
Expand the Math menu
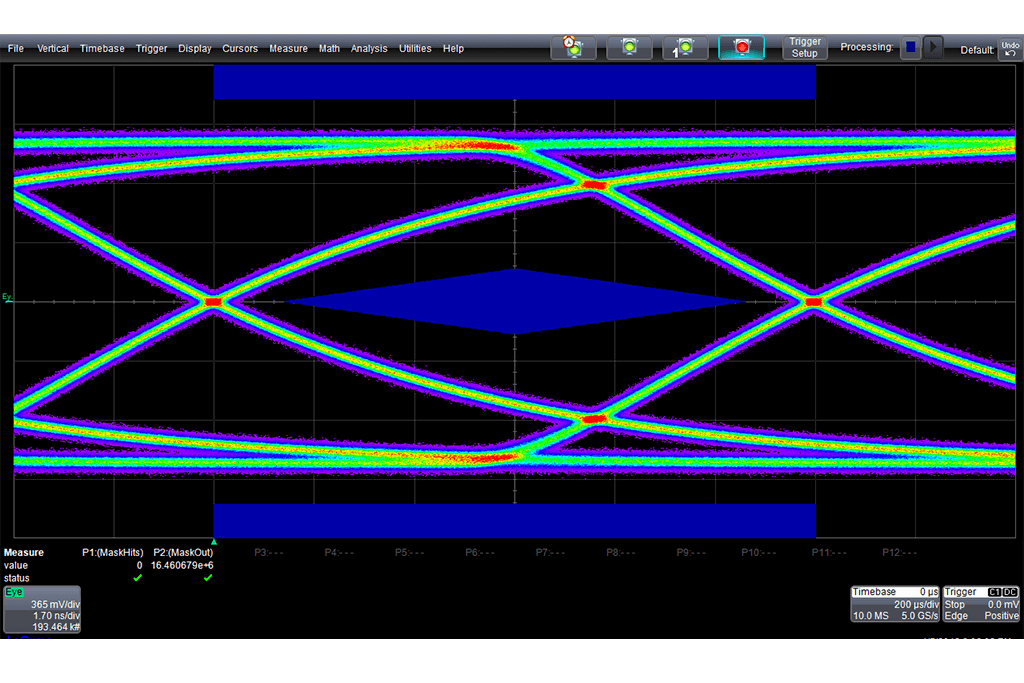tap(329, 48)
